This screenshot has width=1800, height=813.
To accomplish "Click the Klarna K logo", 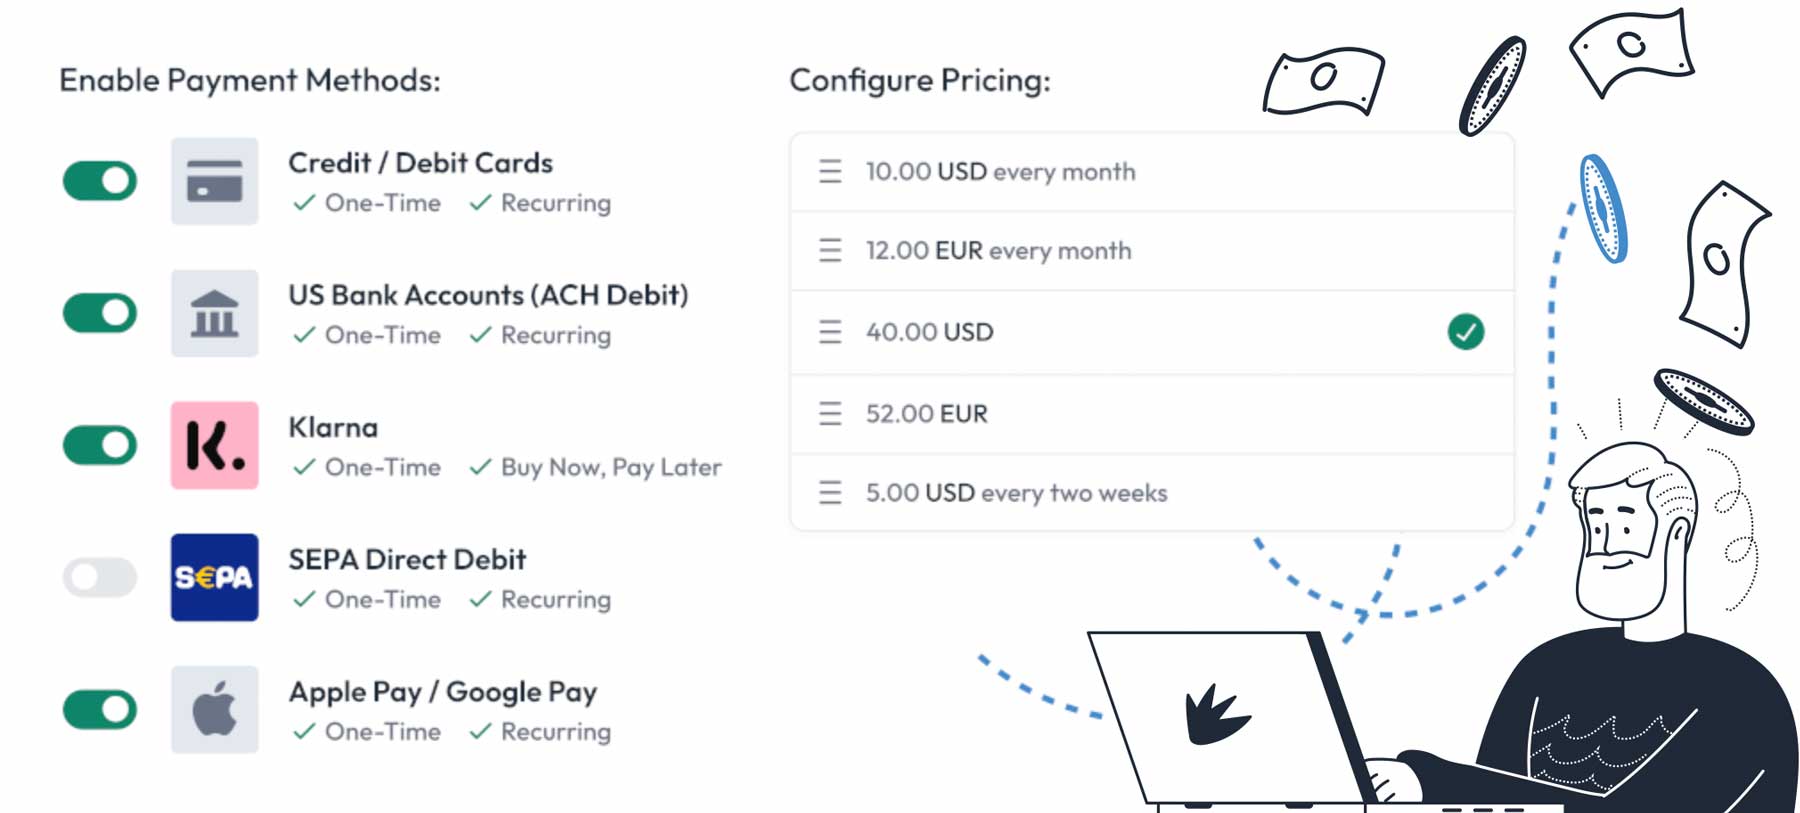I will (x=214, y=445).
